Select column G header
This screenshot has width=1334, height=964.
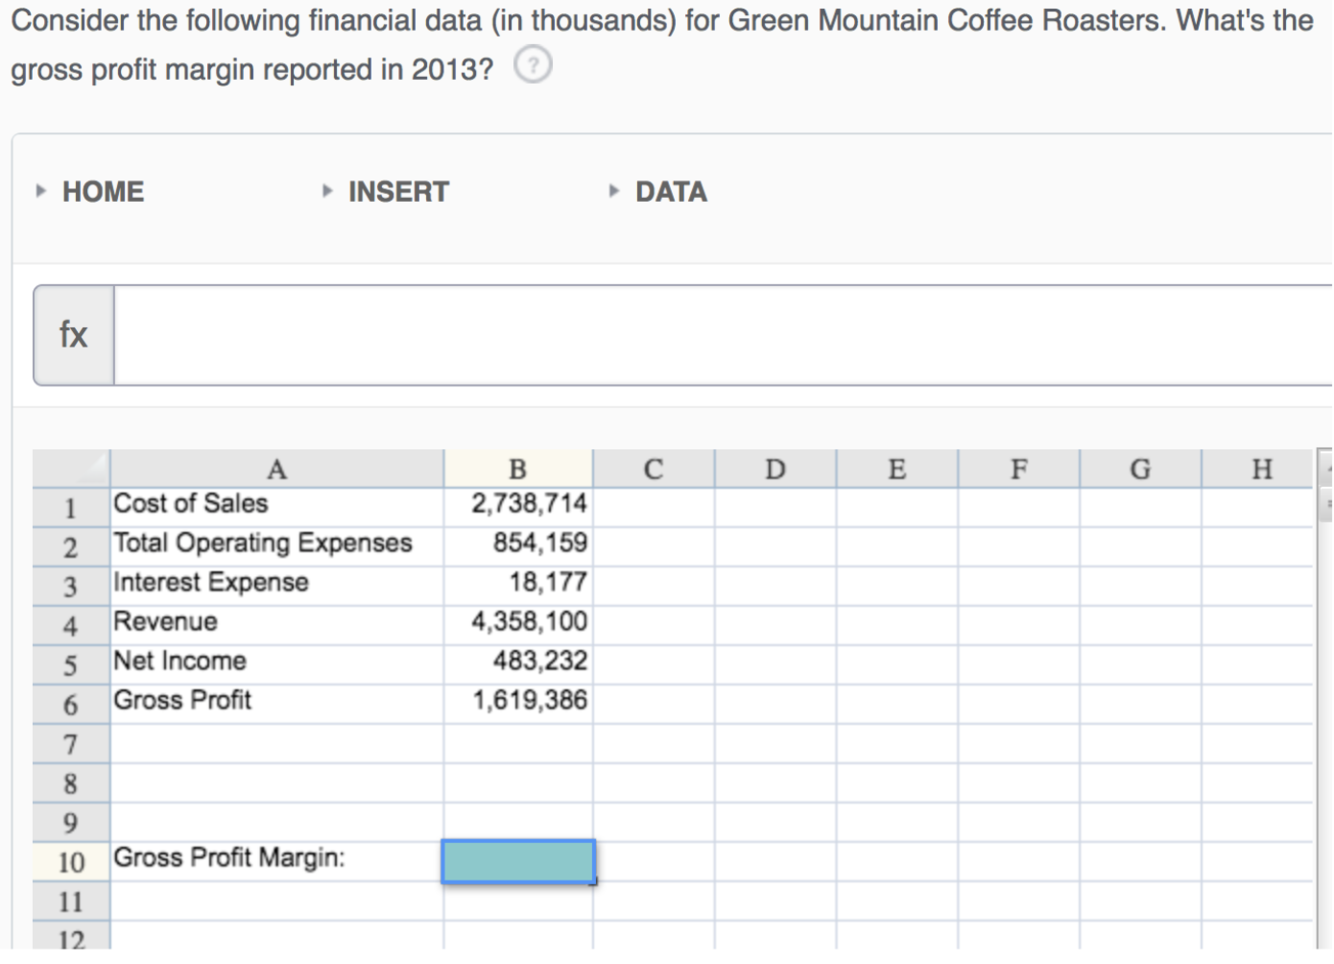1141,468
